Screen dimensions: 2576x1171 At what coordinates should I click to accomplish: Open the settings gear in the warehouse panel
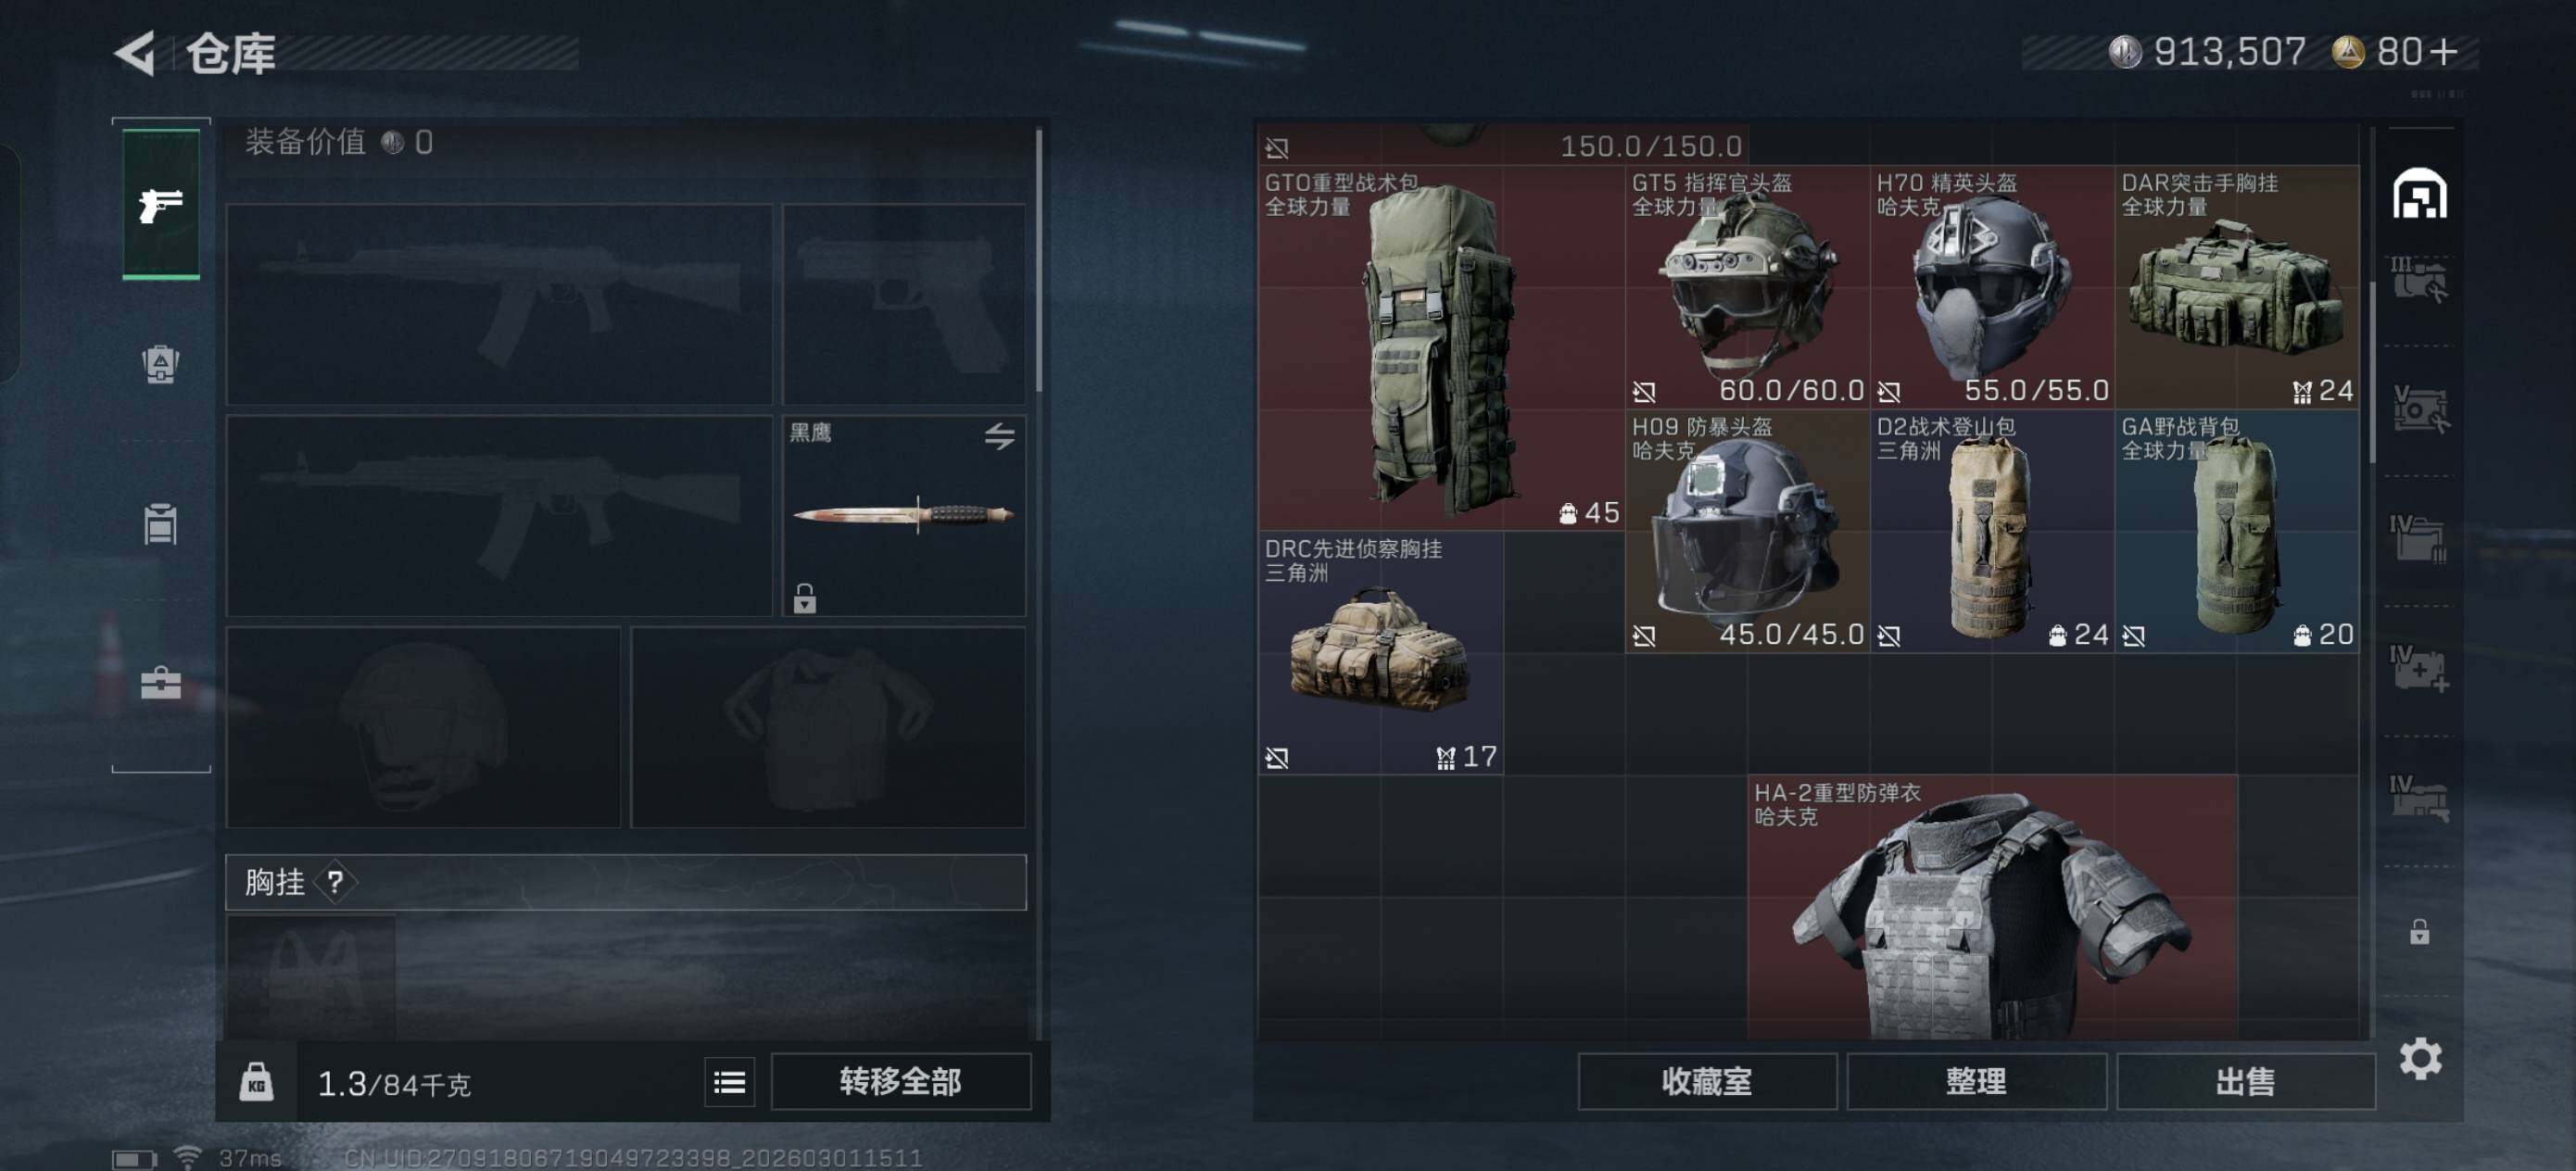pos(2420,1058)
